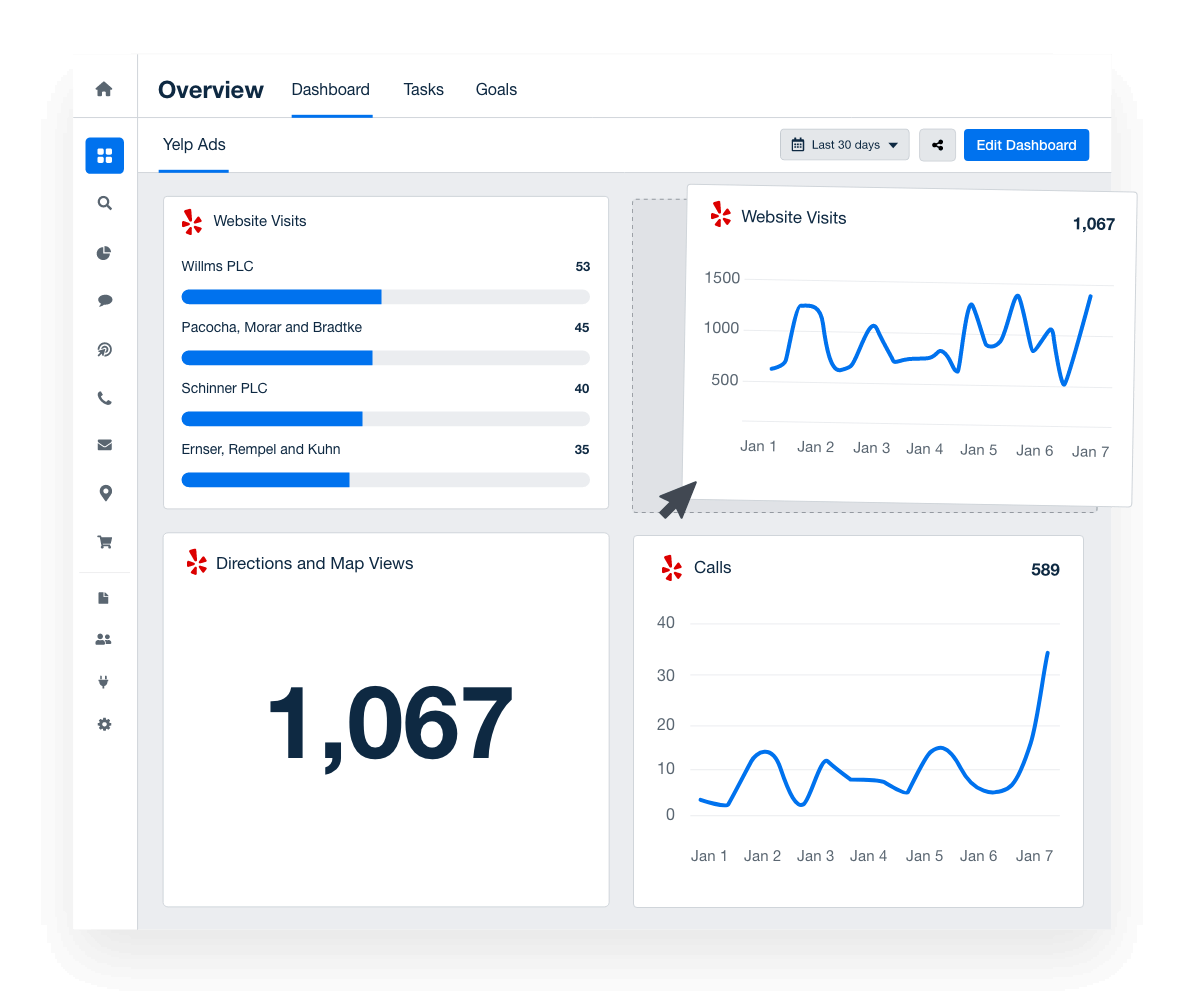This screenshot has width=1200, height=1000.
Task: Open the users group icon
Action: click(104, 639)
